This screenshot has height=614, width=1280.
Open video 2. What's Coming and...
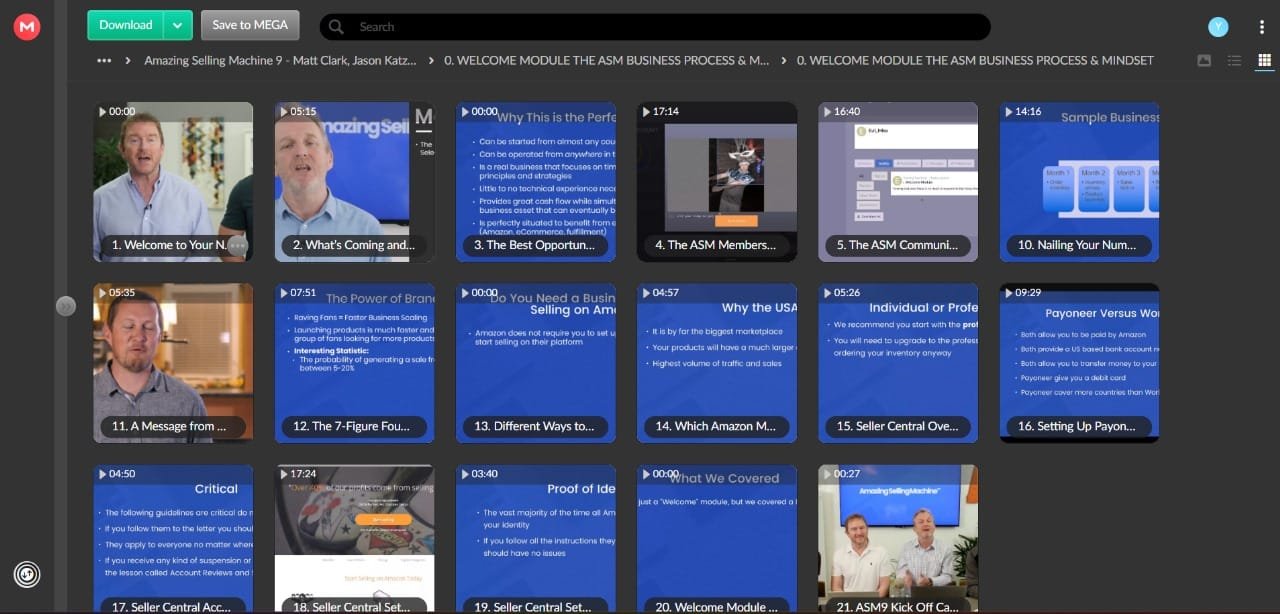pyautogui.click(x=355, y=182)
